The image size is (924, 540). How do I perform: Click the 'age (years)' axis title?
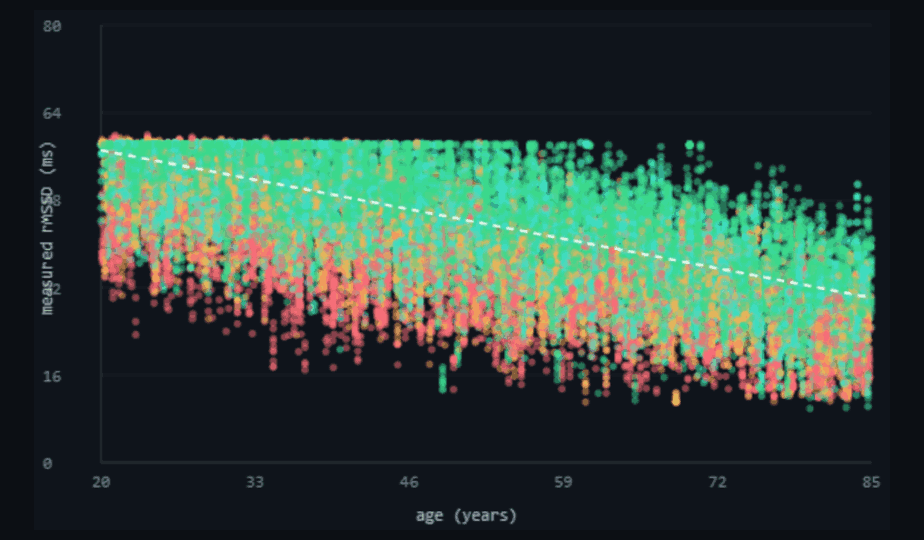pos(466,516)
